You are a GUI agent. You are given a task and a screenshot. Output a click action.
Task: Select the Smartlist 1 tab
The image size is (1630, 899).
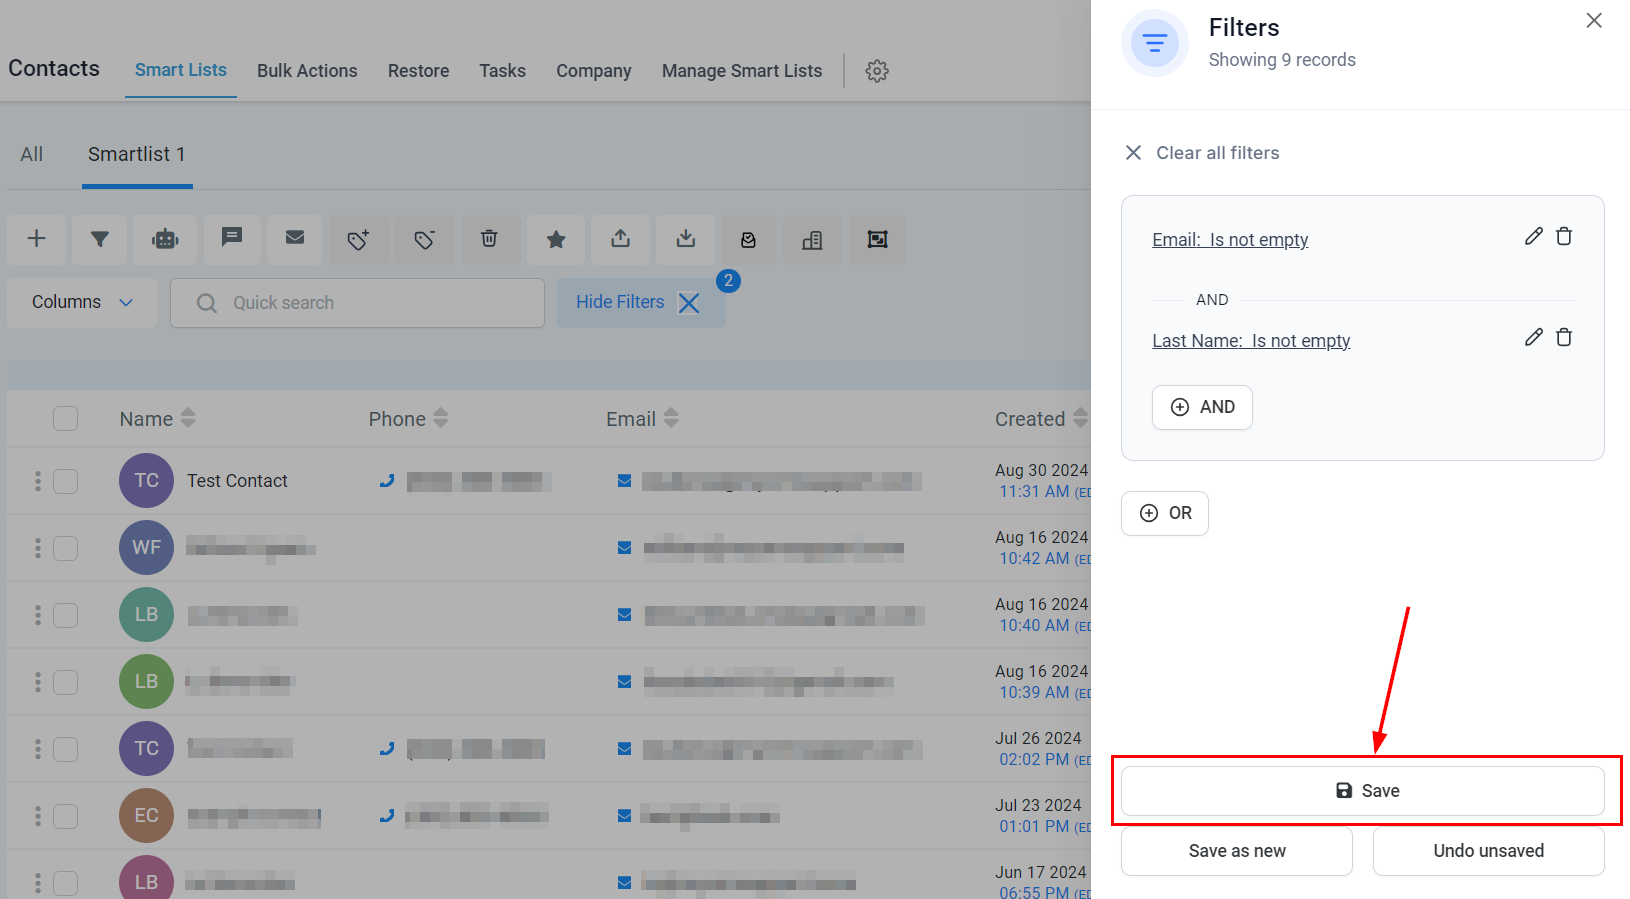(137, 155)
